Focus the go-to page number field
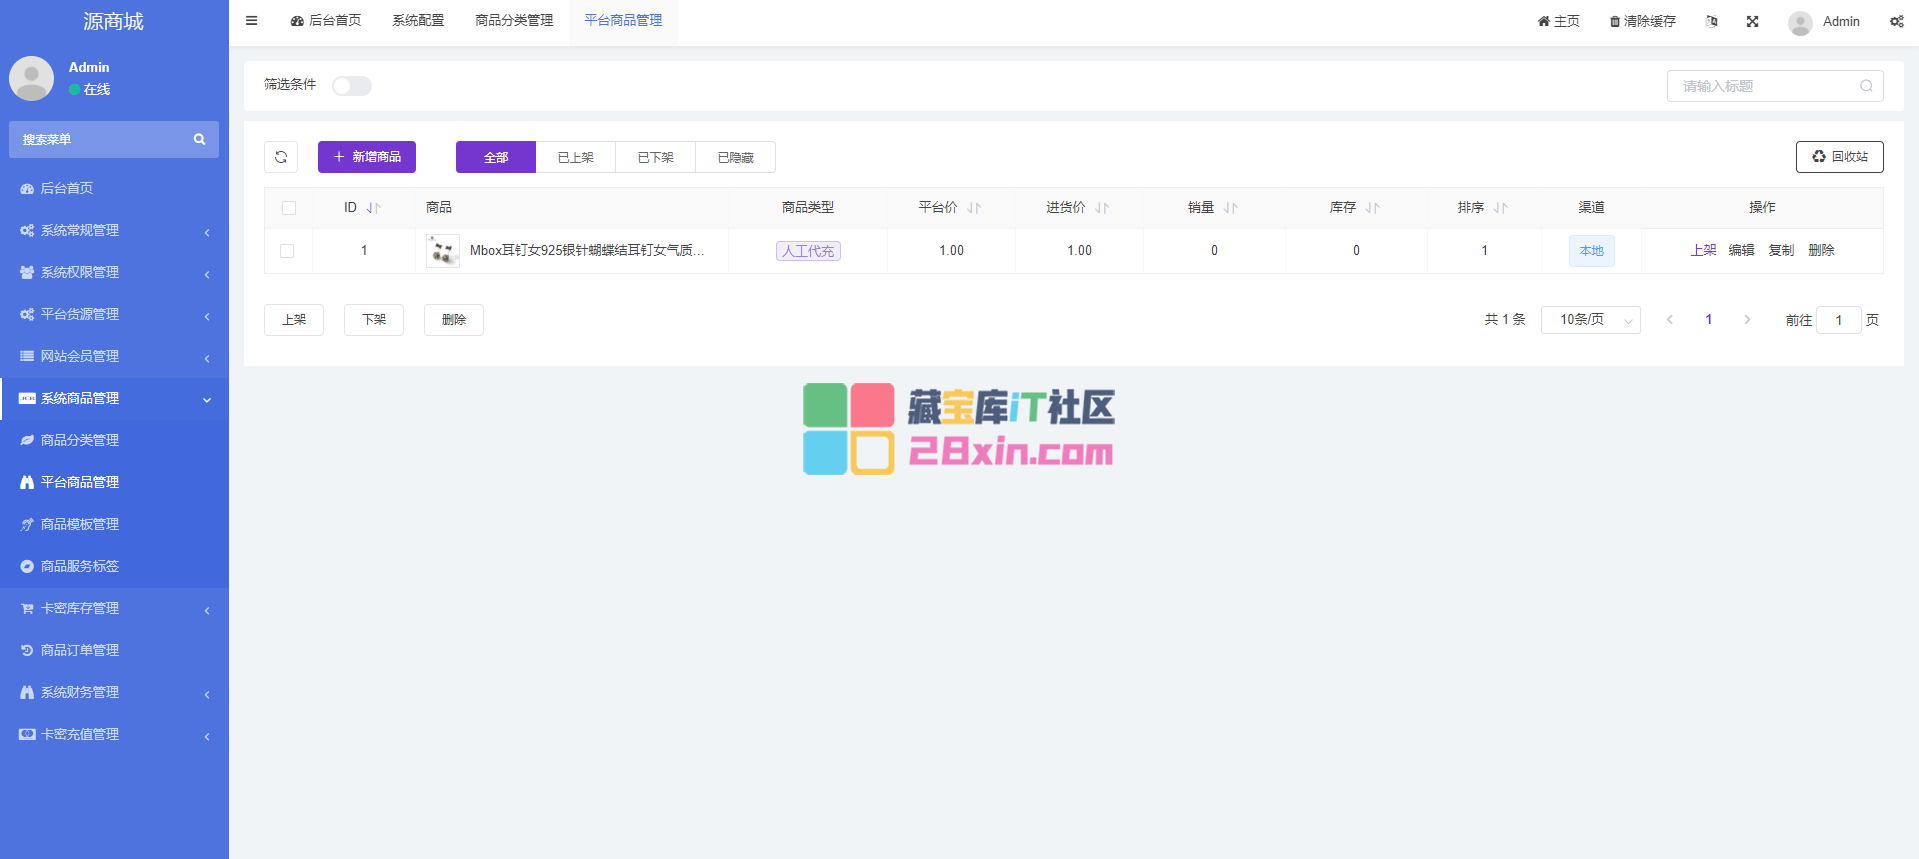This screenshot has height=859, width=1919. pos(1839,320)
